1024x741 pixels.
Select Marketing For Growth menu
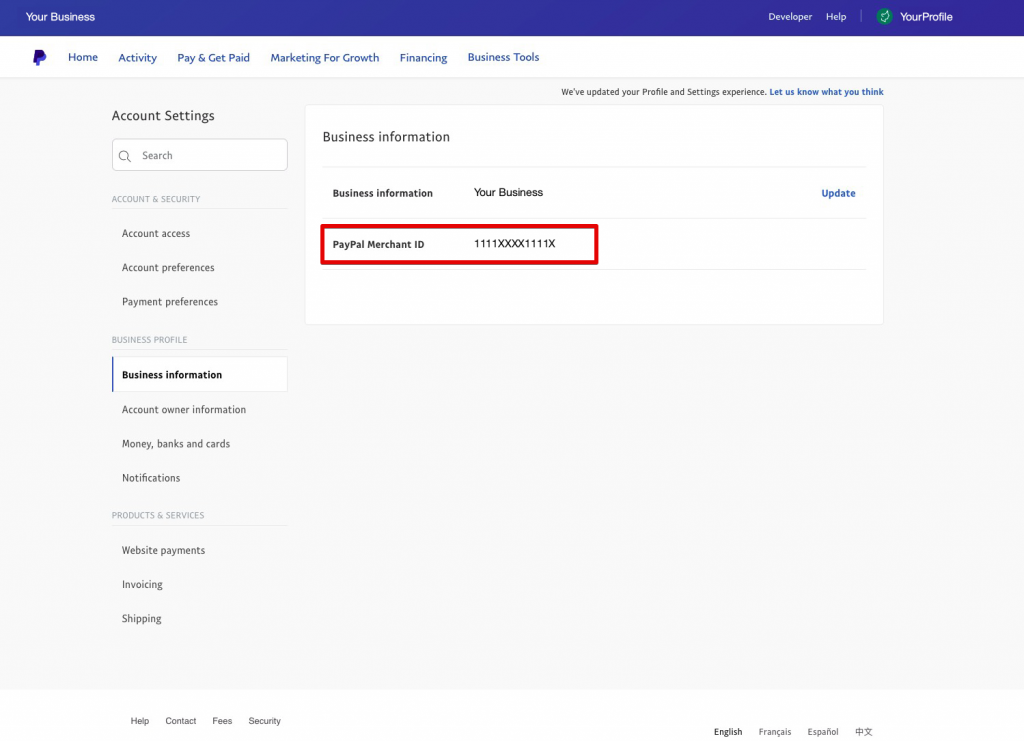324,58
